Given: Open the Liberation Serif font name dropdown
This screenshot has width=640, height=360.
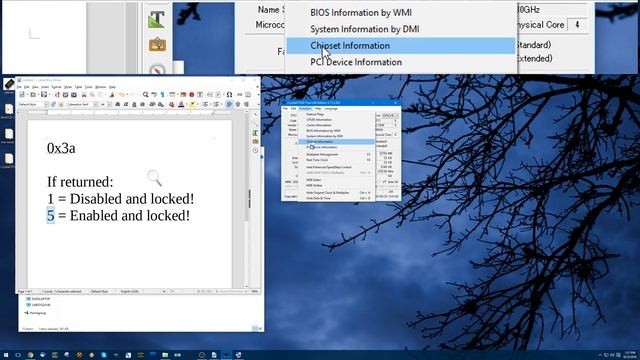Looking at the screenshot, I should click(x=96, y=104).
